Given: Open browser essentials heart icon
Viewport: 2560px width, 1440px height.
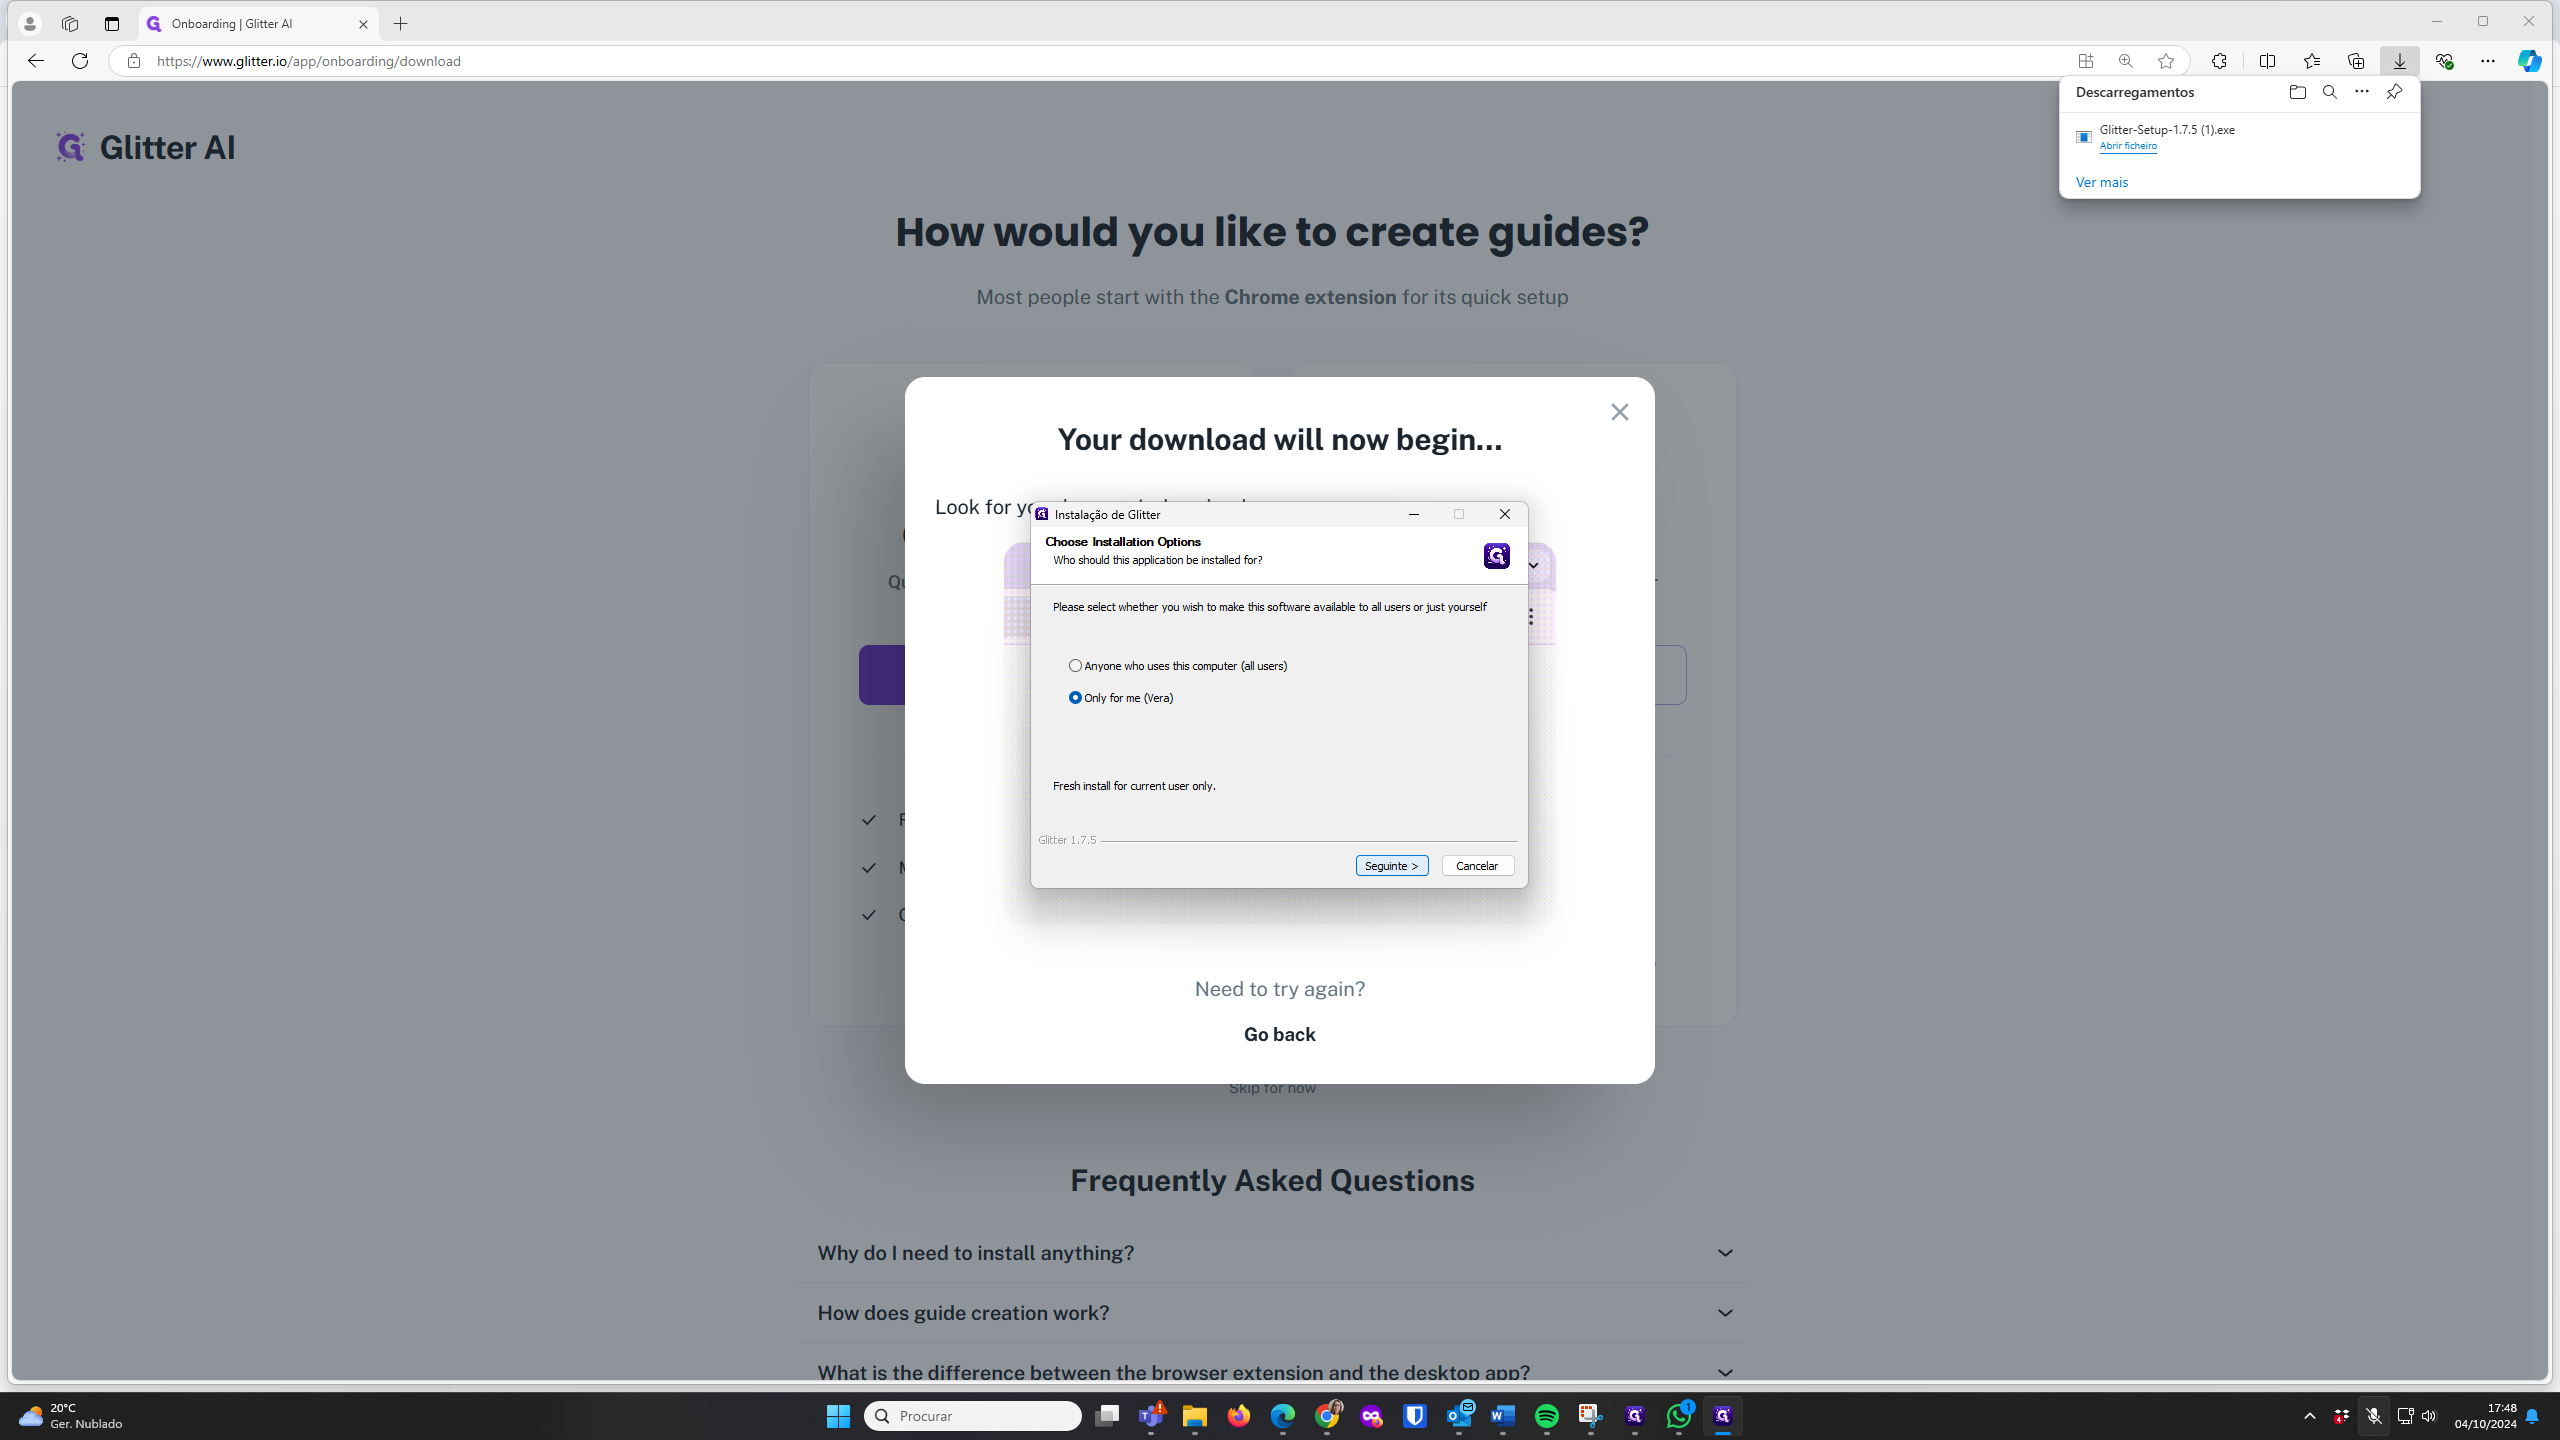Looking at the screenshot, I should coord(2444,61).
